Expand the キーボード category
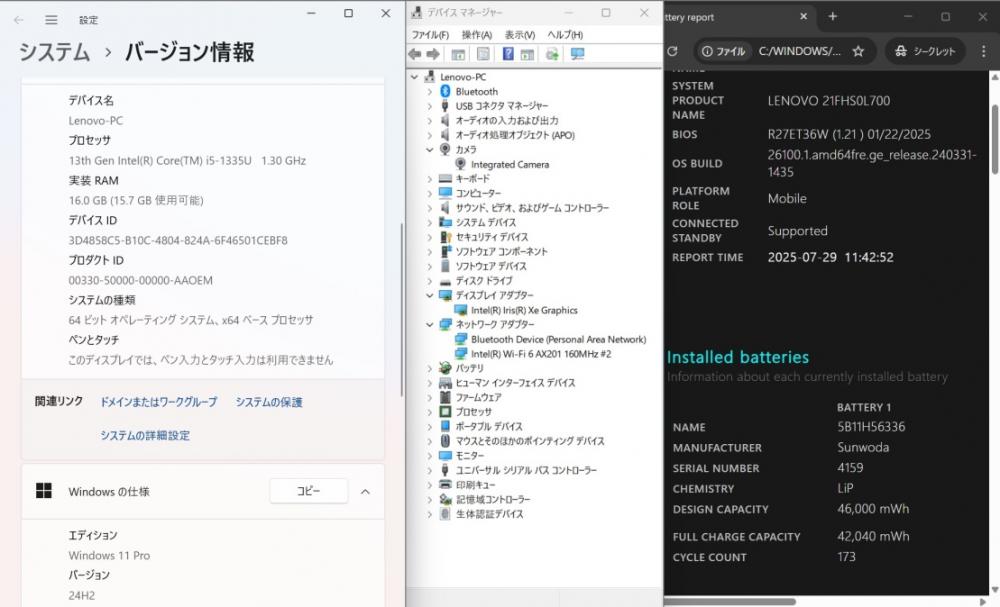1000x607 pixels. 430,179
